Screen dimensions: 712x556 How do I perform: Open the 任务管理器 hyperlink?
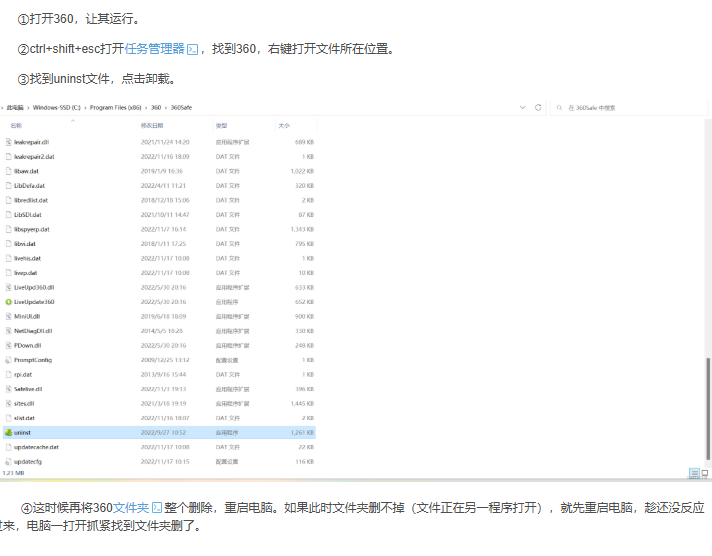pyautogui.click(x=154, y=49)
